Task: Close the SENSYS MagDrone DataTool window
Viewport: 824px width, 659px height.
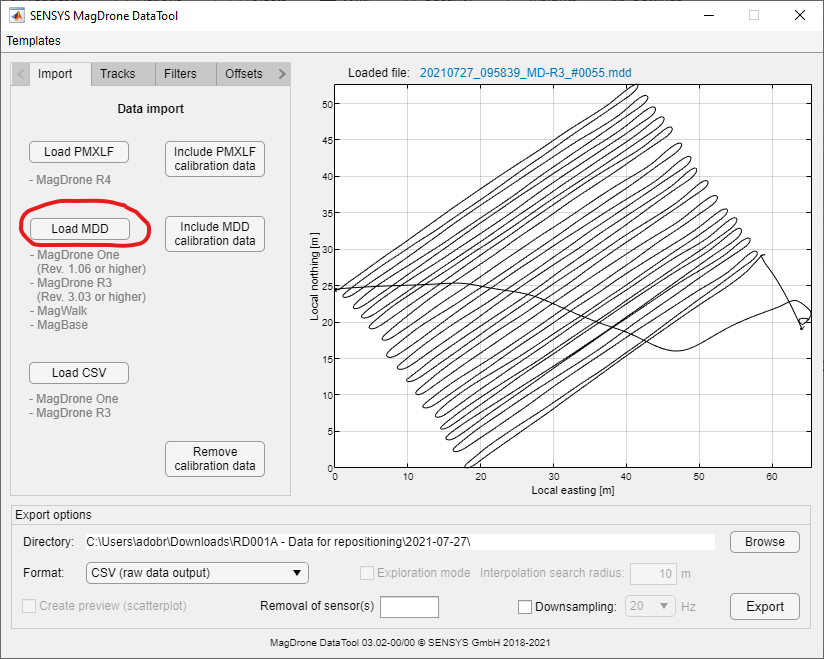Action: pyautogui.click(x=799, y=16)
